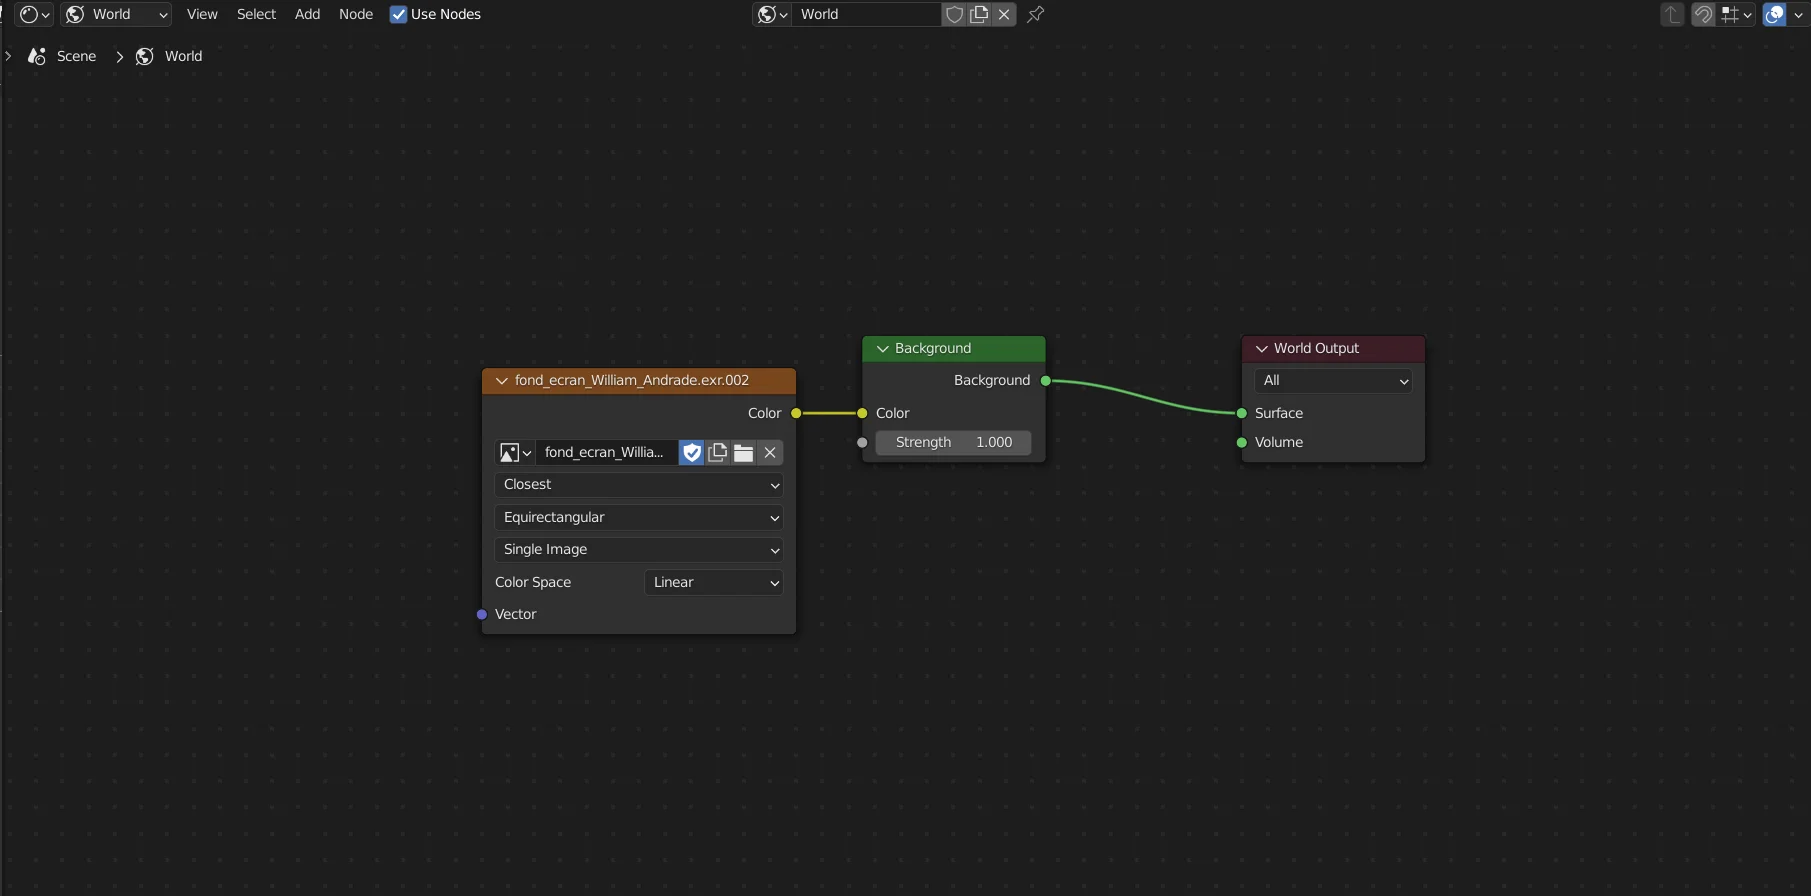Click the pin icon beside the World datablock
This screenshot has width=1811, height=896.
pyautogui.click(x=1036, y=14)
